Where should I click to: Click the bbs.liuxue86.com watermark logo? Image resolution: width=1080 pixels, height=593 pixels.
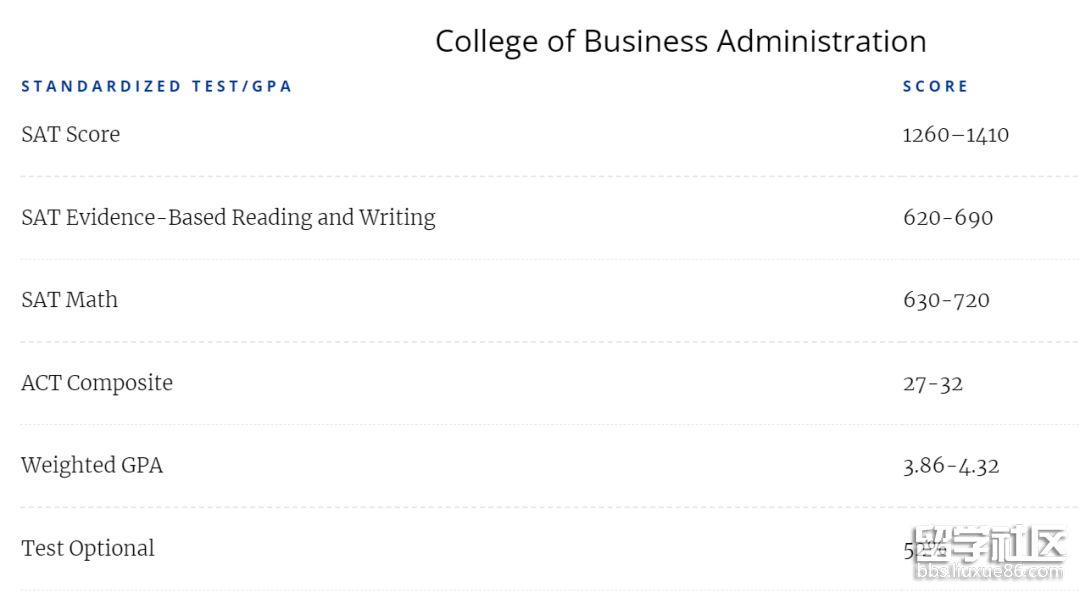[989, 553]
